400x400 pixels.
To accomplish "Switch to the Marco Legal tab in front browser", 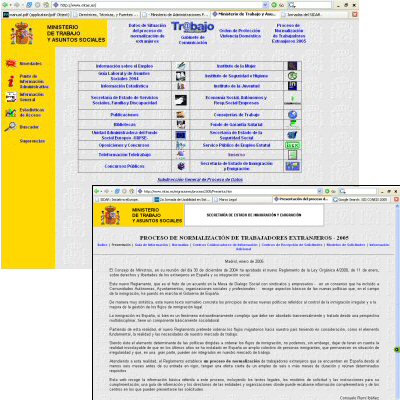I will (x=242, y=199).
